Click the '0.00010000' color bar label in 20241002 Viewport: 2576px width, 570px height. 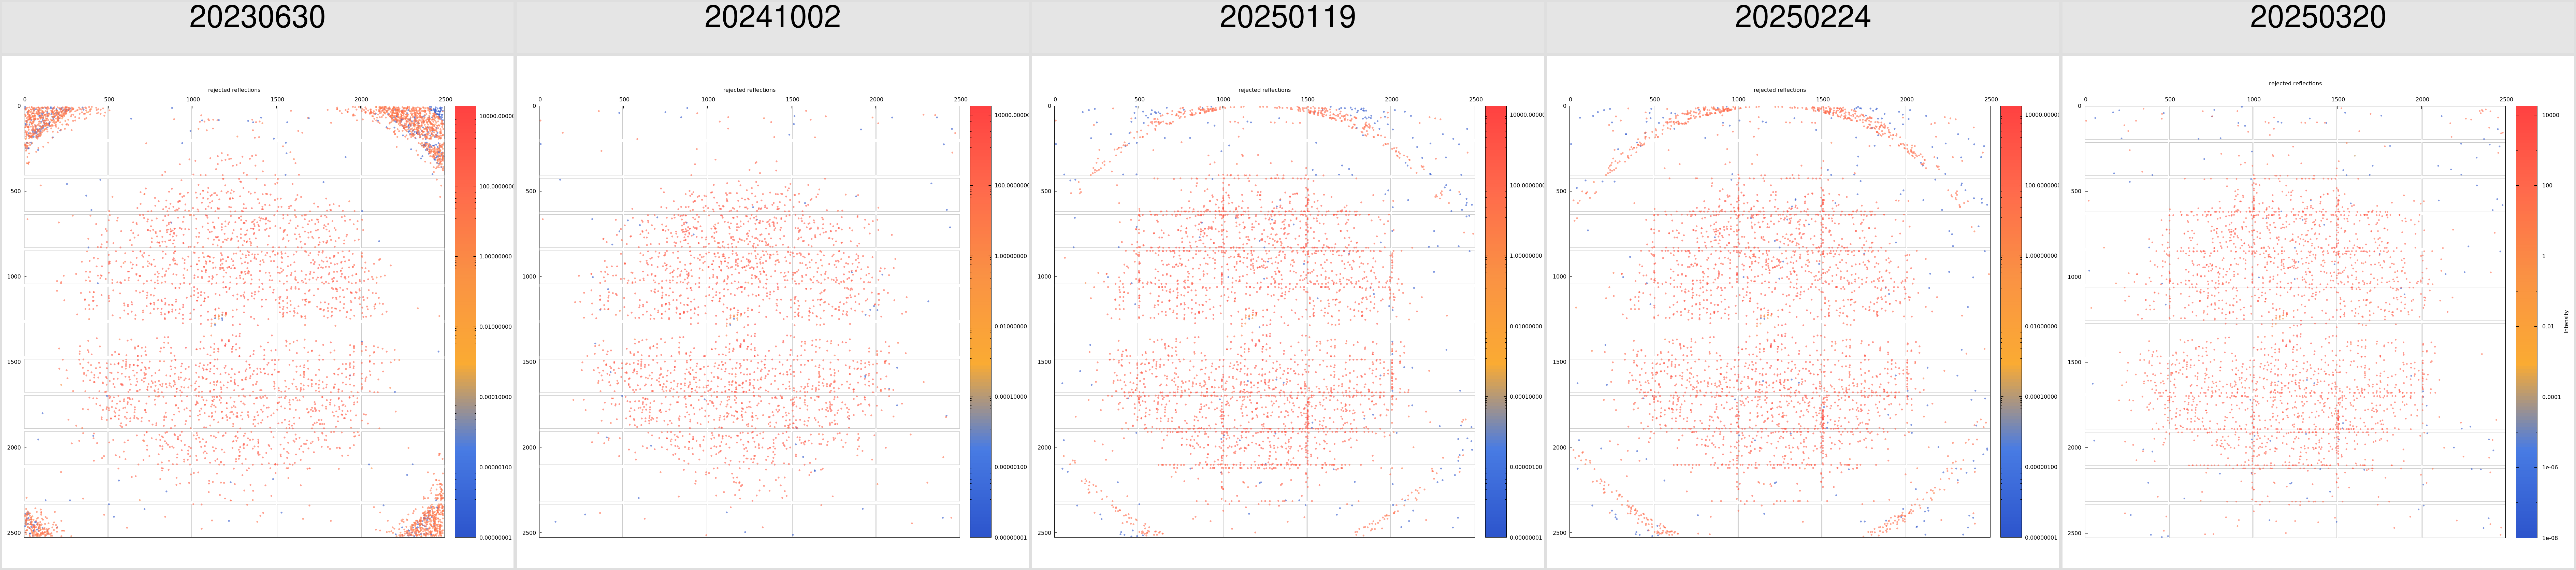1011,397
